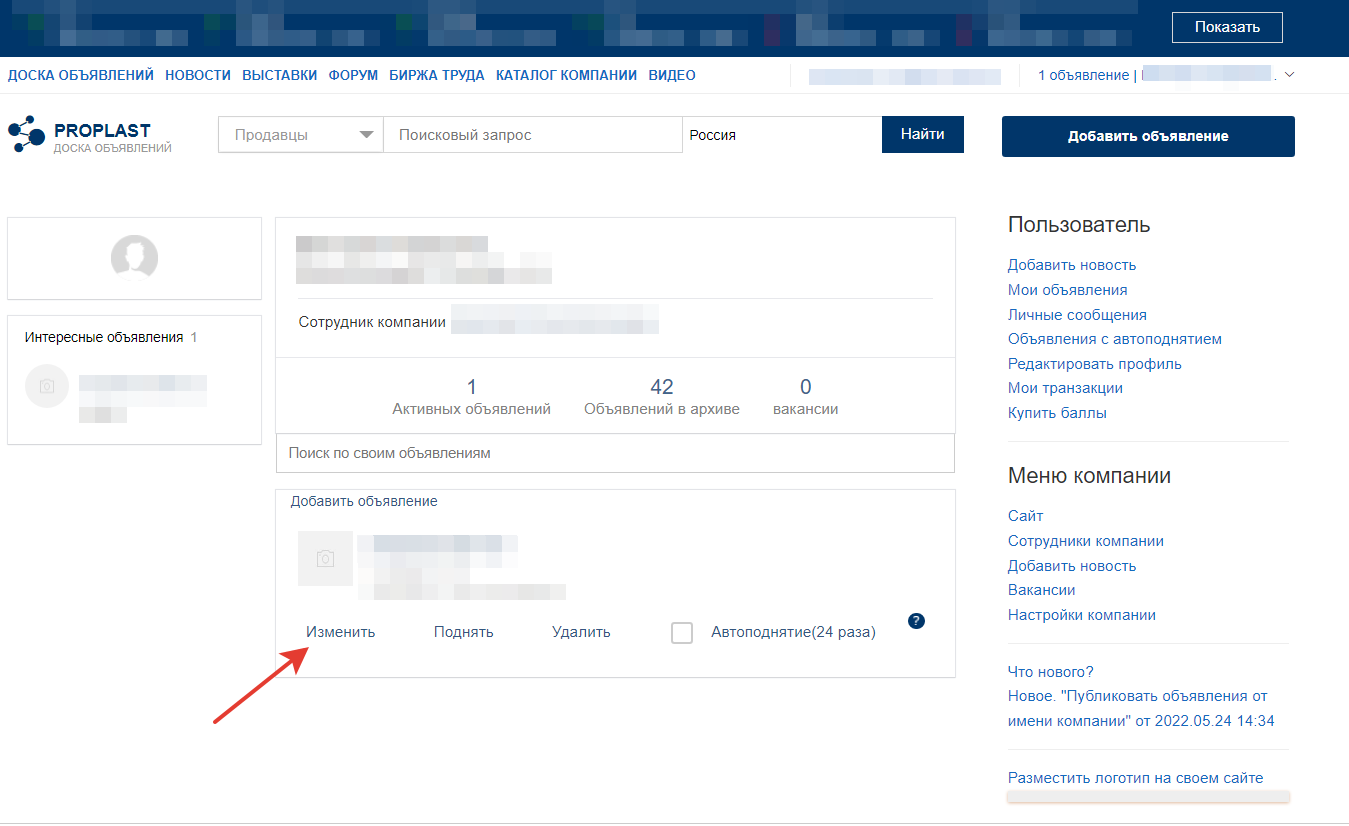Viewport: 1349px width, 826px height.
Task: Click the blue Добавить объявление button
Action: click(1148, 136)
